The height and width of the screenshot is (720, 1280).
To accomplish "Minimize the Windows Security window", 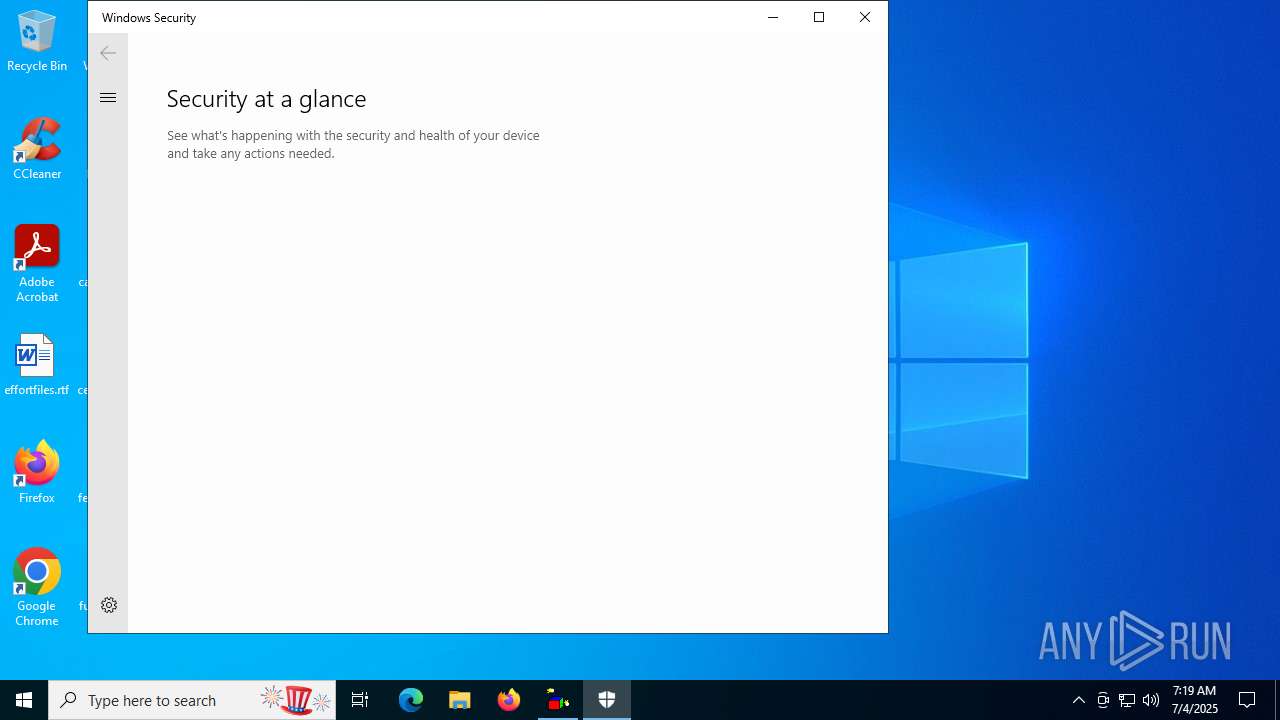I will [x=773, y=17].
